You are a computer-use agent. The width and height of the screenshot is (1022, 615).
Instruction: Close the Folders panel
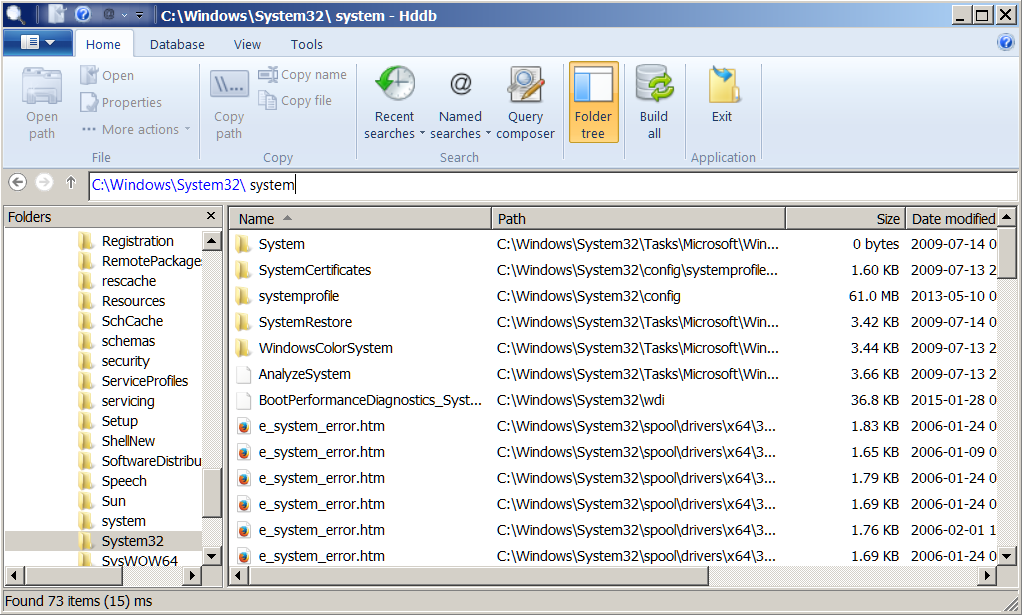tap(211, 216)
